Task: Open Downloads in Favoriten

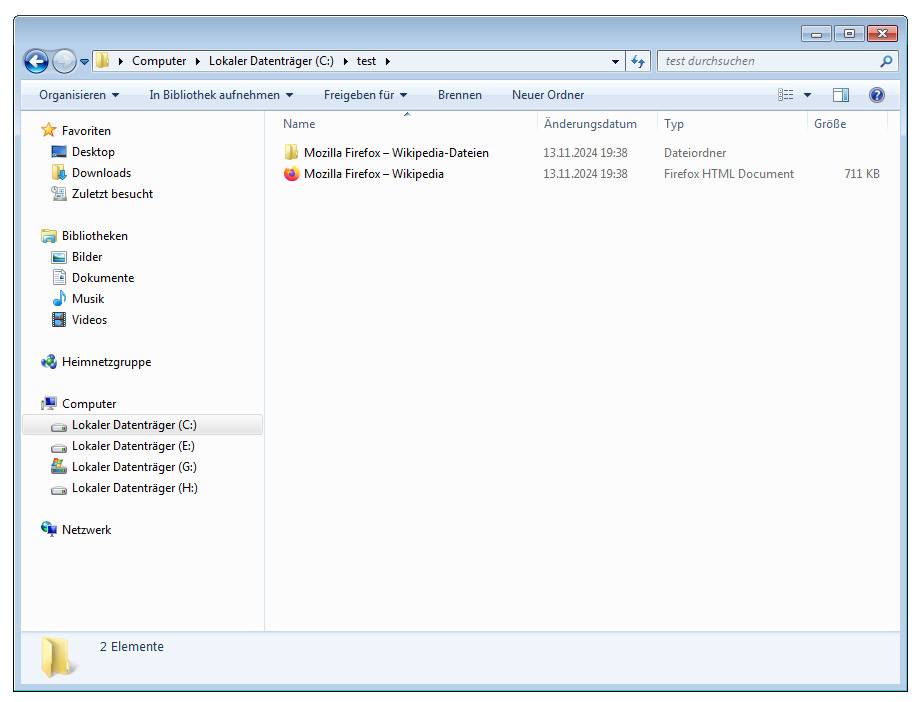Action: pyautogui.click(x=100, y=173)
